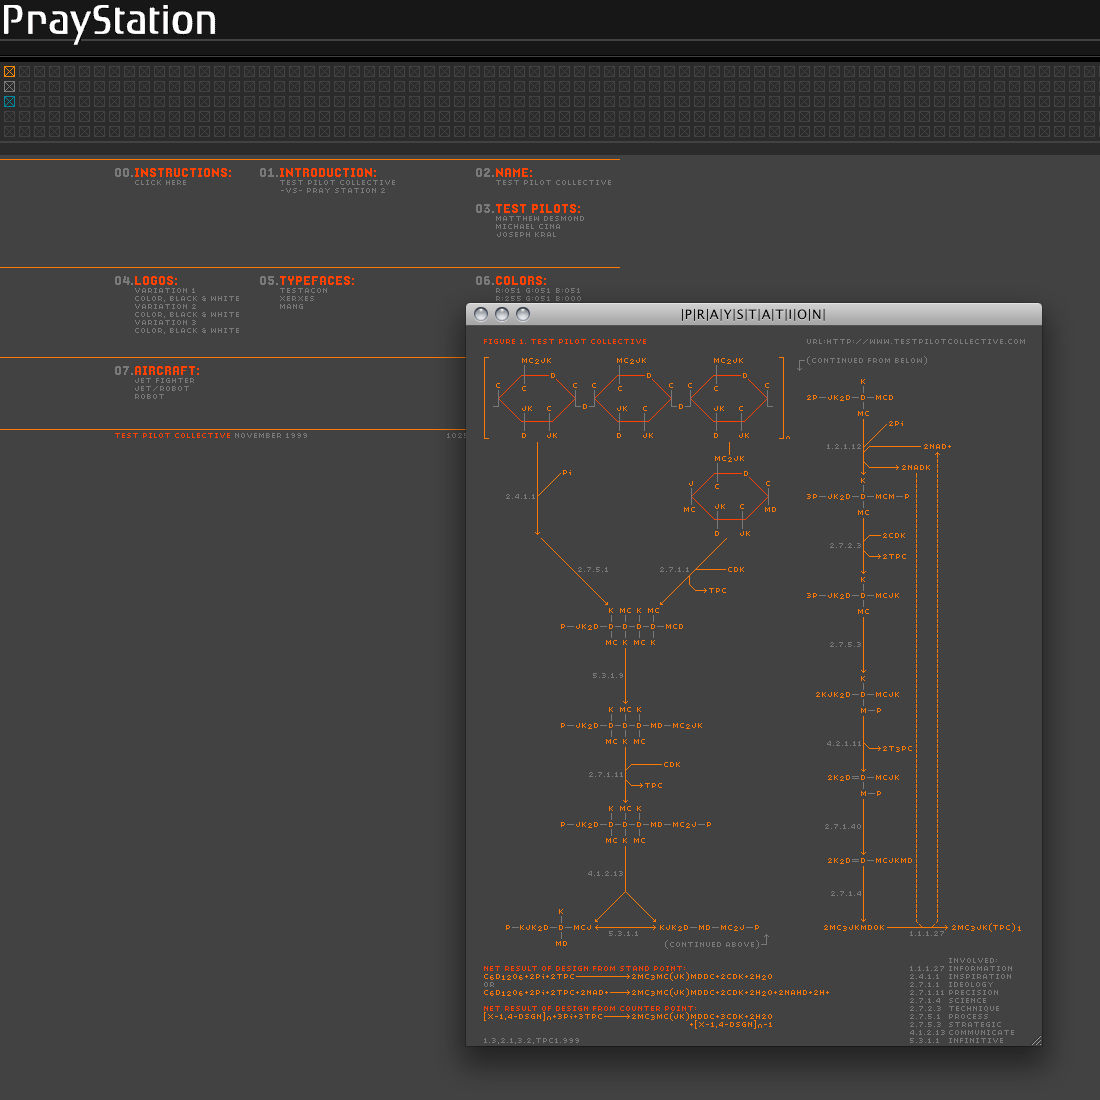The height and width of the screenshot is (1100, 1100).
Task: Select the Testacon typeface
Action: pos(304,291)
